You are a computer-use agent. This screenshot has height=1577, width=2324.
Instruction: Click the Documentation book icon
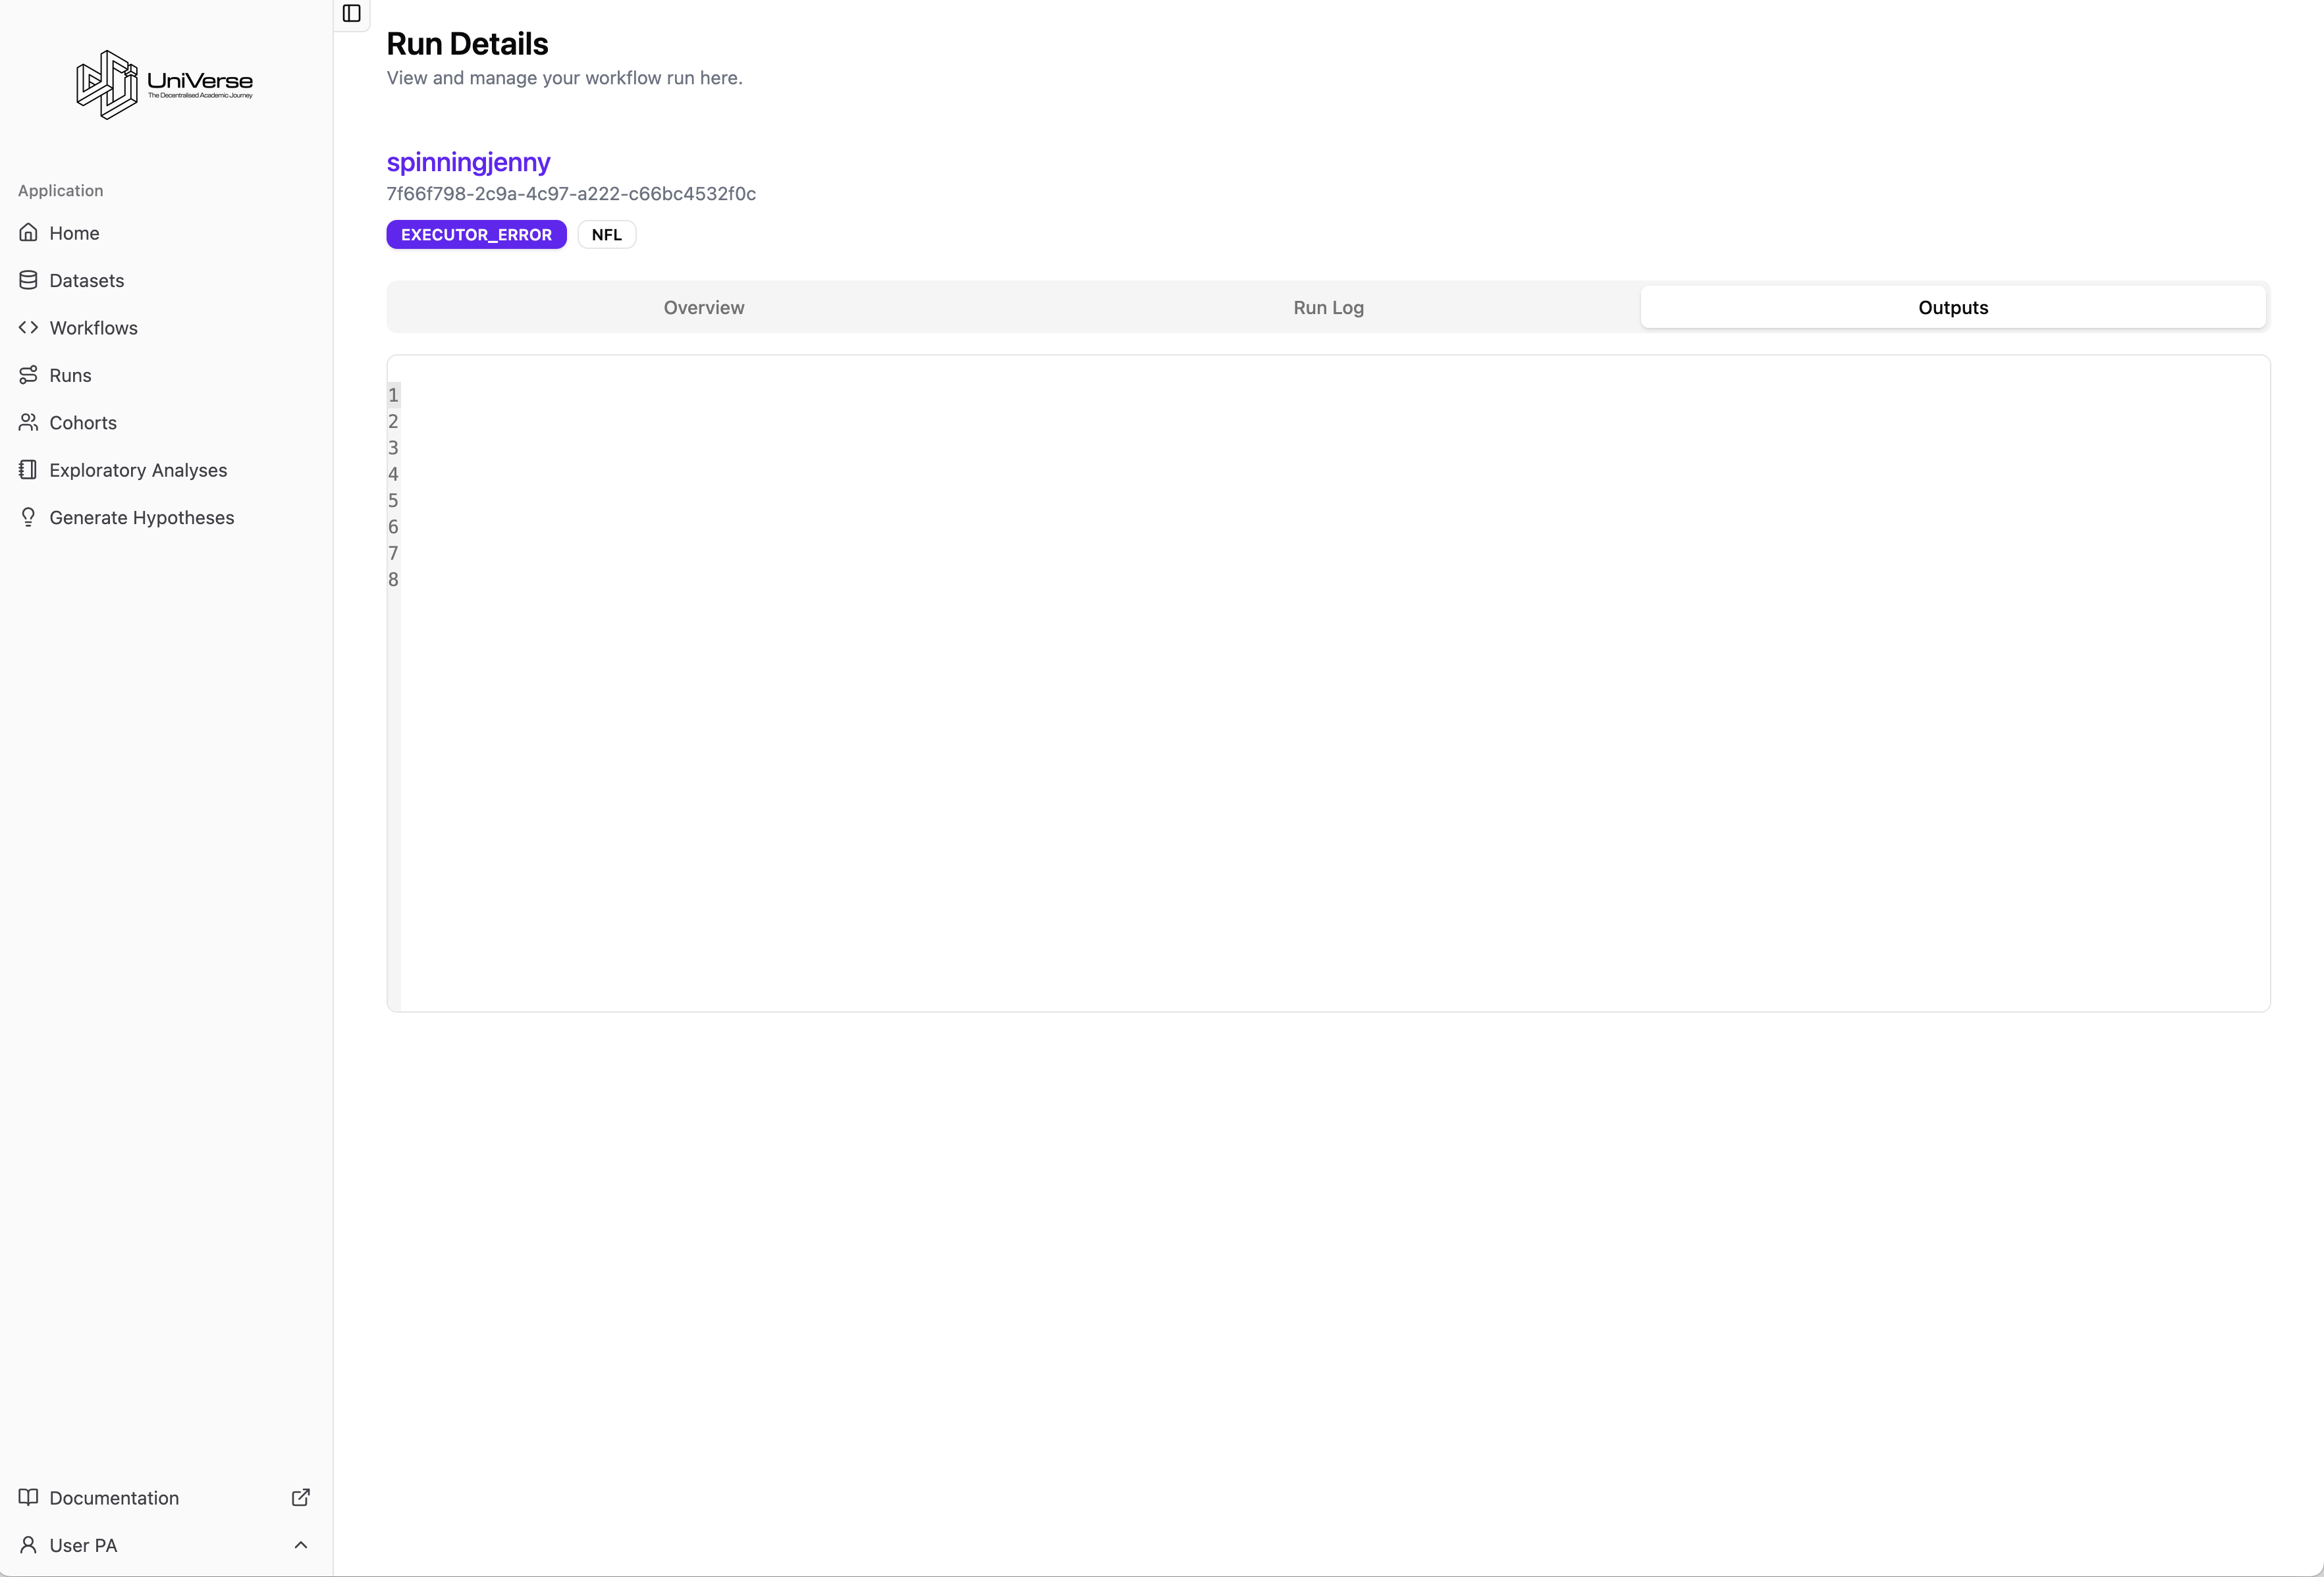(28, 1497)
